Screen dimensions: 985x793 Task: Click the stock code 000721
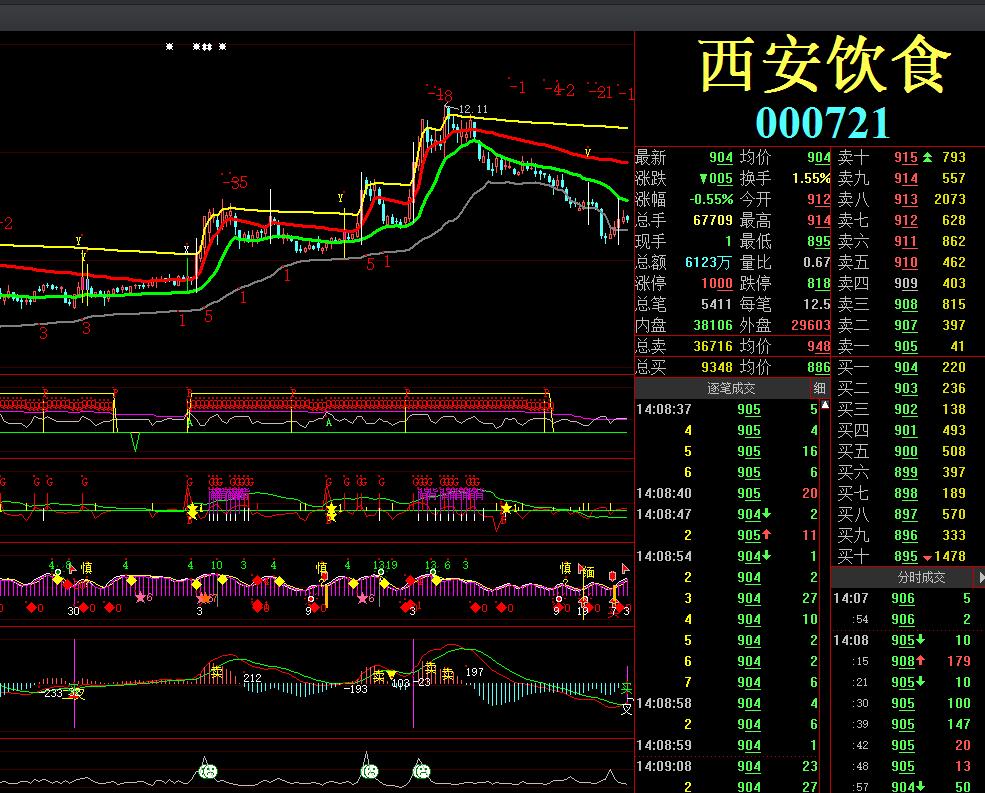click(x=823, y=122)
